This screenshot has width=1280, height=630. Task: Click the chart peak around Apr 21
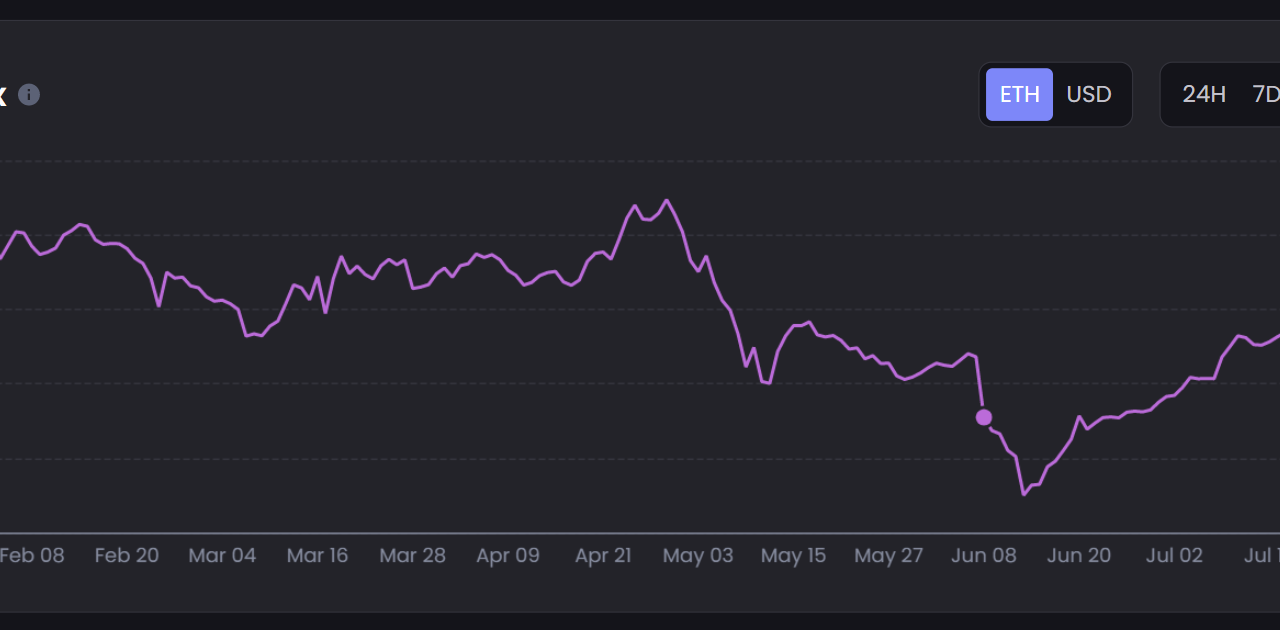tap(664, 200)
